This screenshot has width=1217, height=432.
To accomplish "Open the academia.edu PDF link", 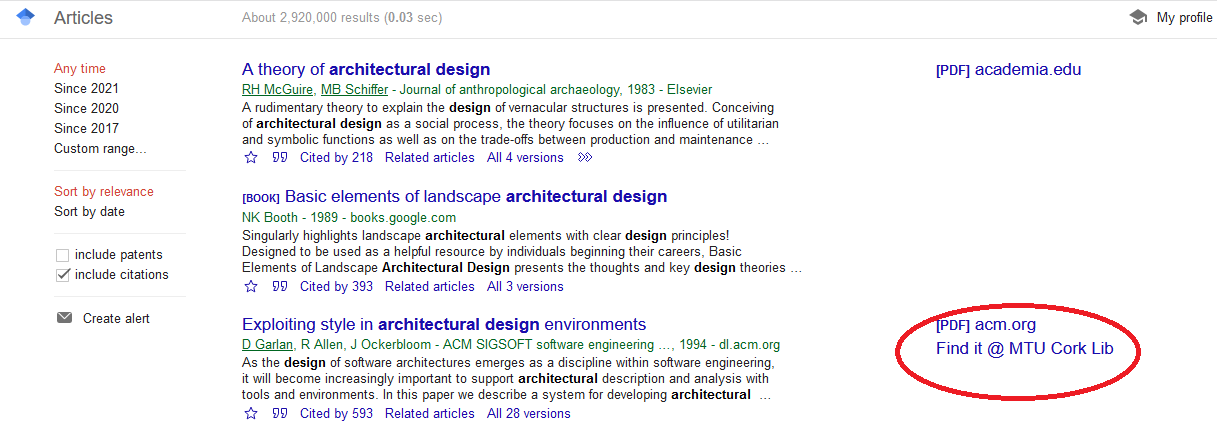I will [1009, 70].
